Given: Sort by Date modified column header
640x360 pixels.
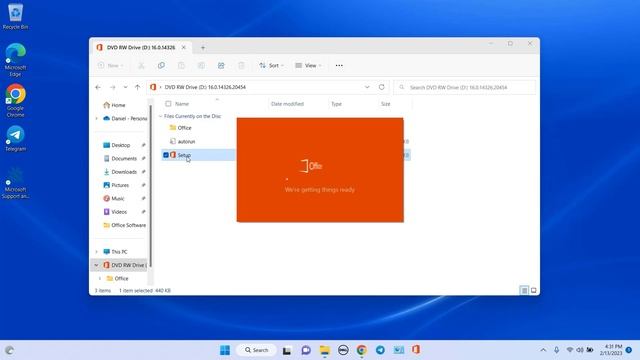Looking at the screenshot, I should click(x=287, y=104).
